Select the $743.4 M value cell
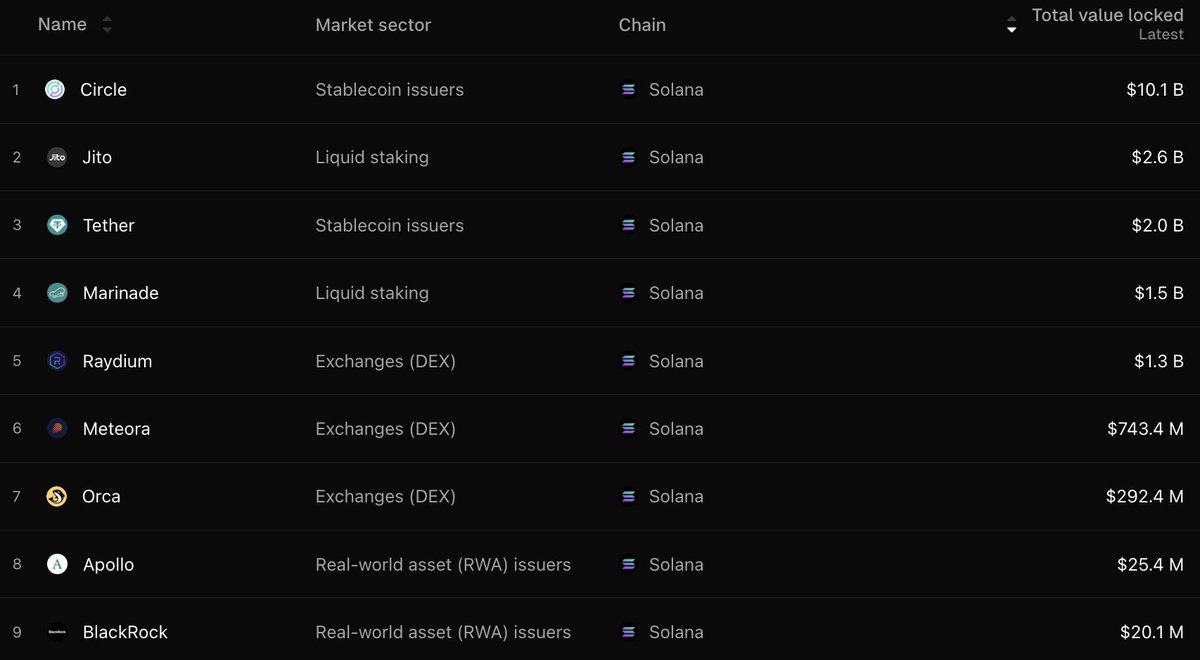Viewport: 1200px width, 660px height. pos(1145,429)
